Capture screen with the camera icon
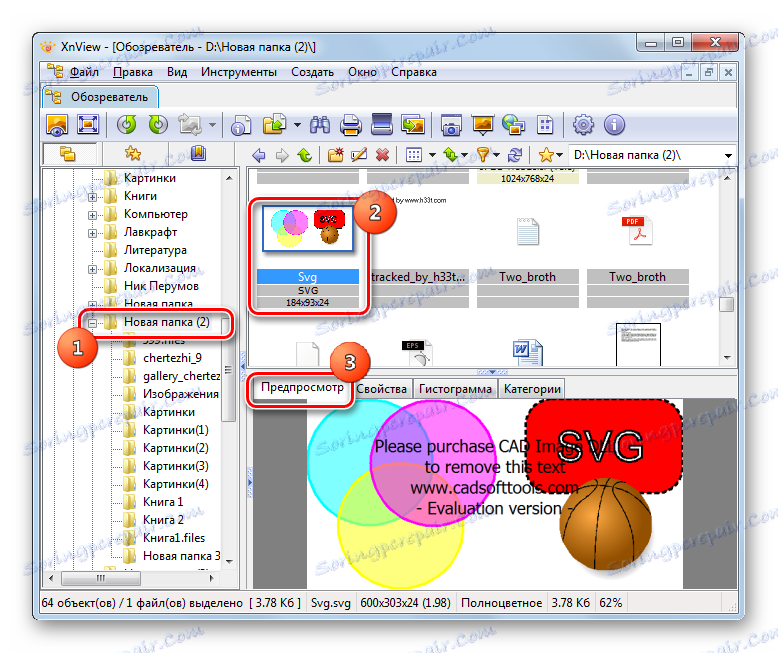 (451, 125)
